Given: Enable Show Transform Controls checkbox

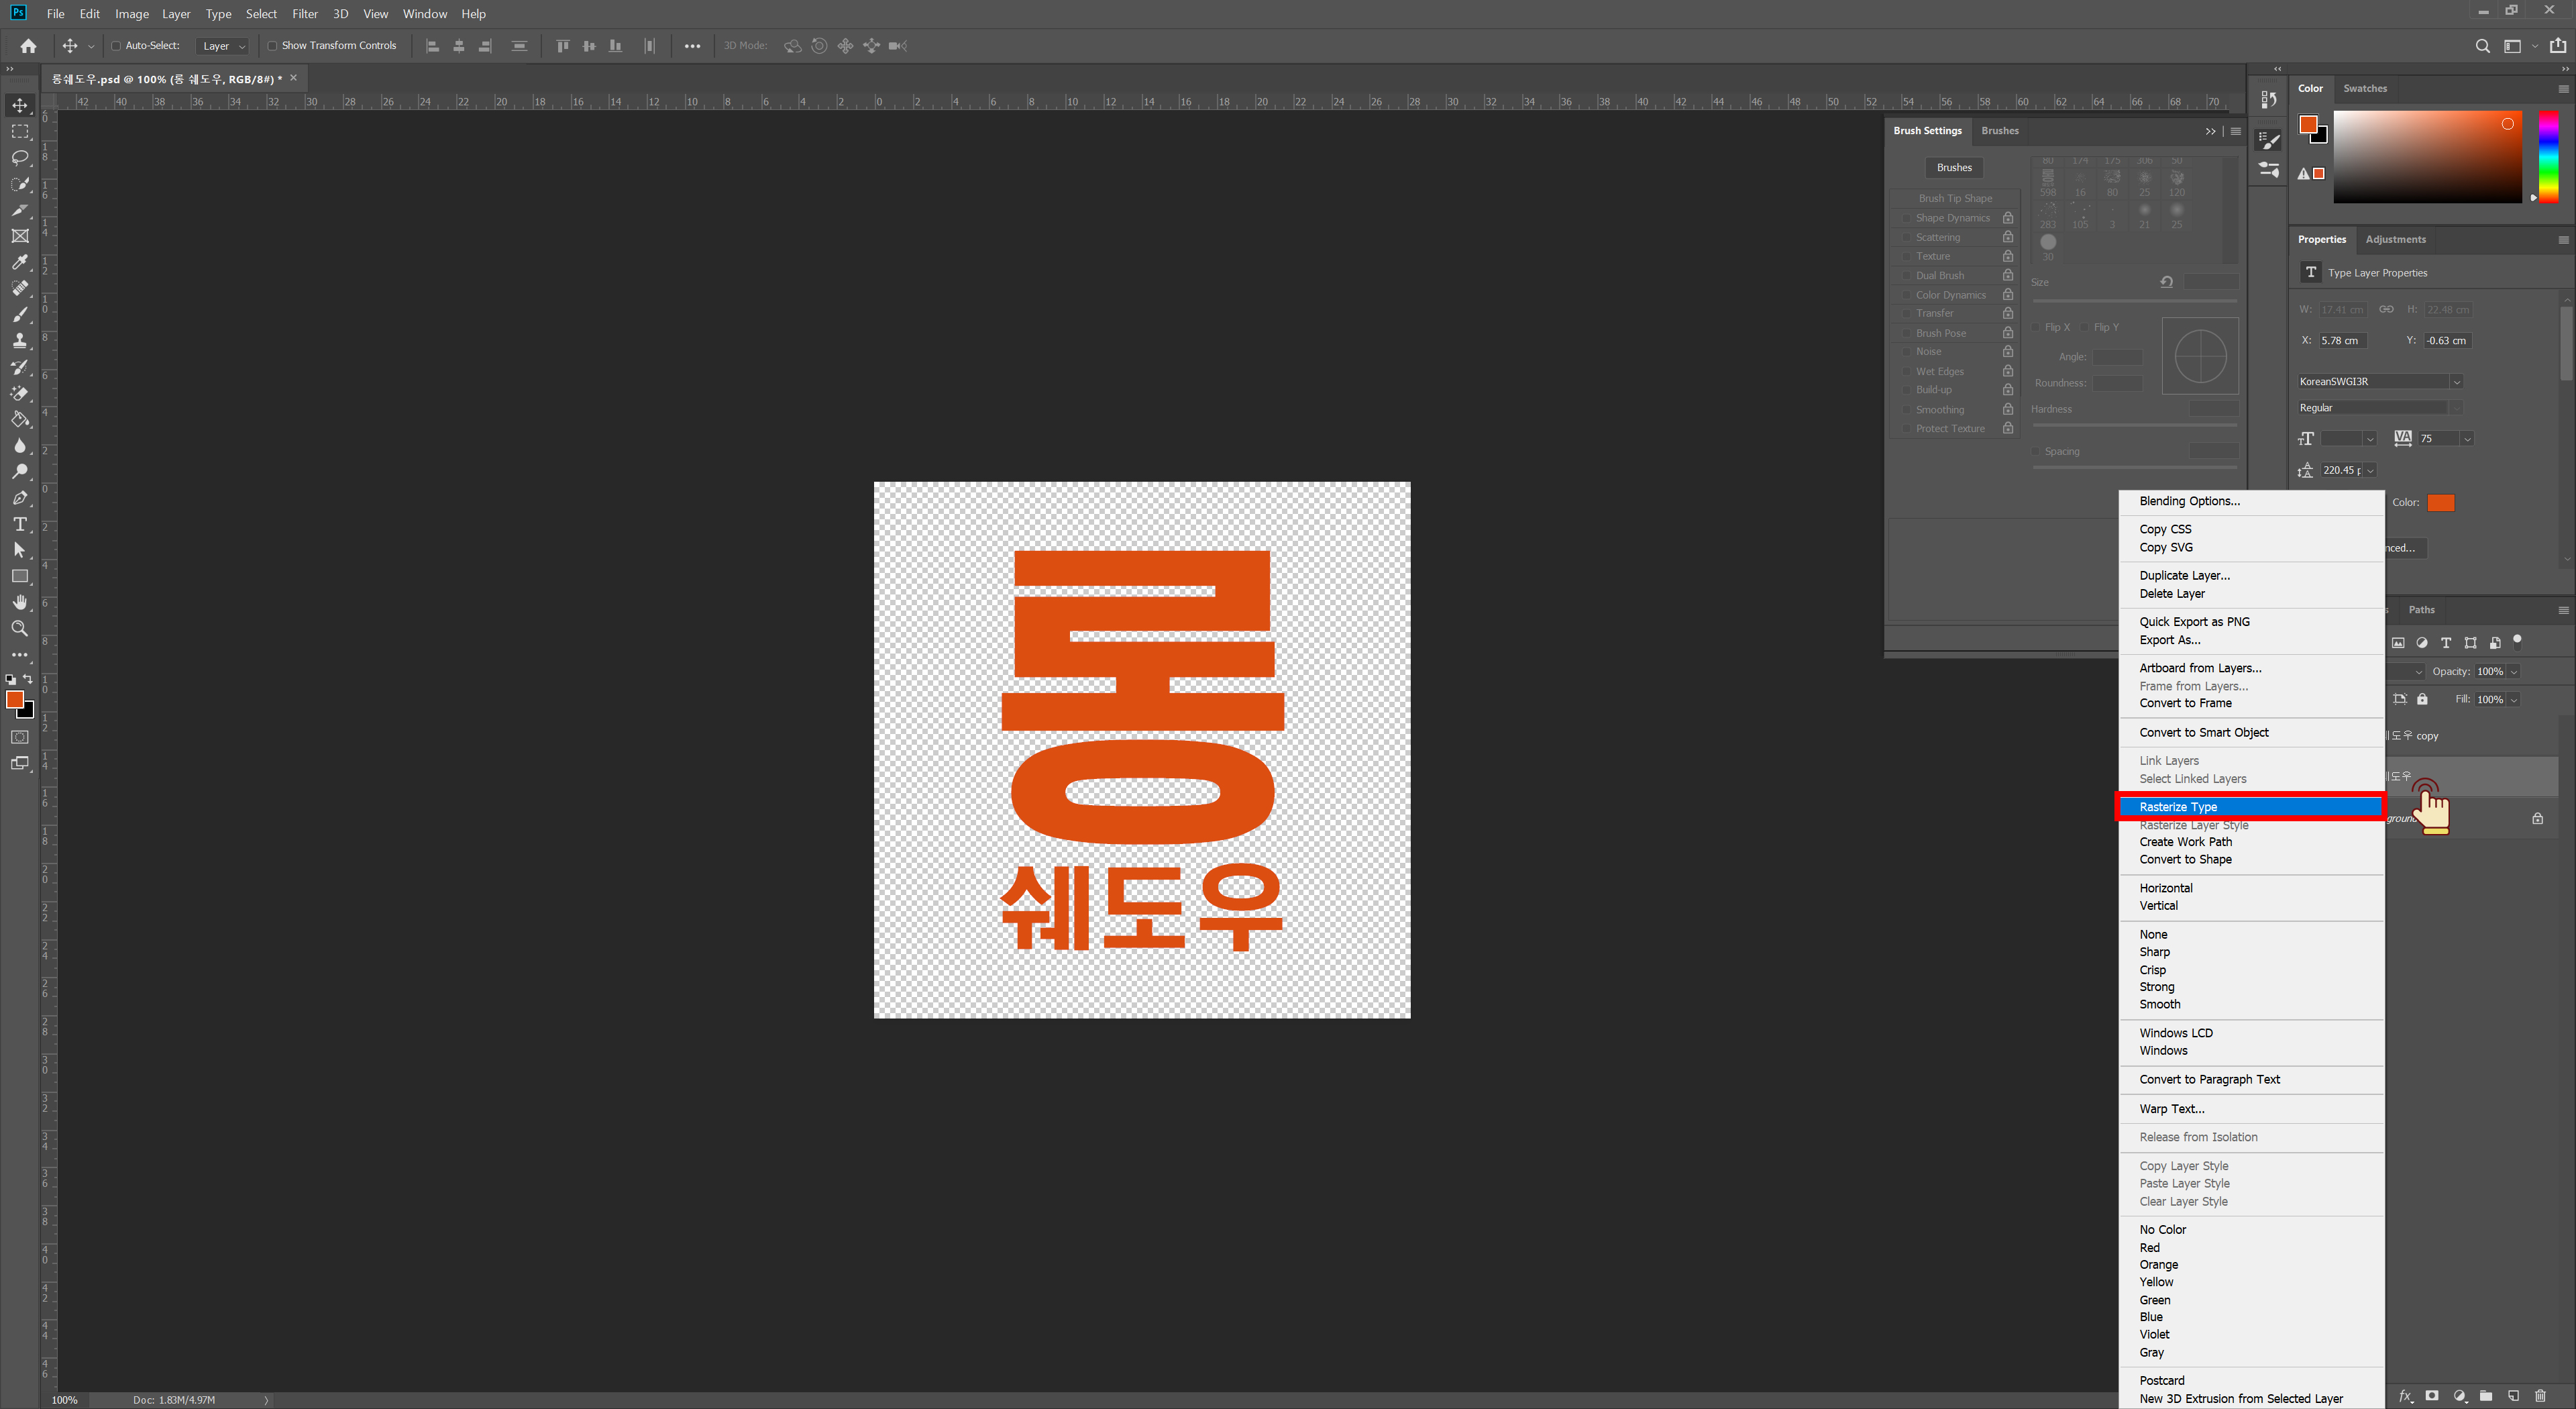Looking at the screenshot, I should pyautogui.click(x=272, y=46).
